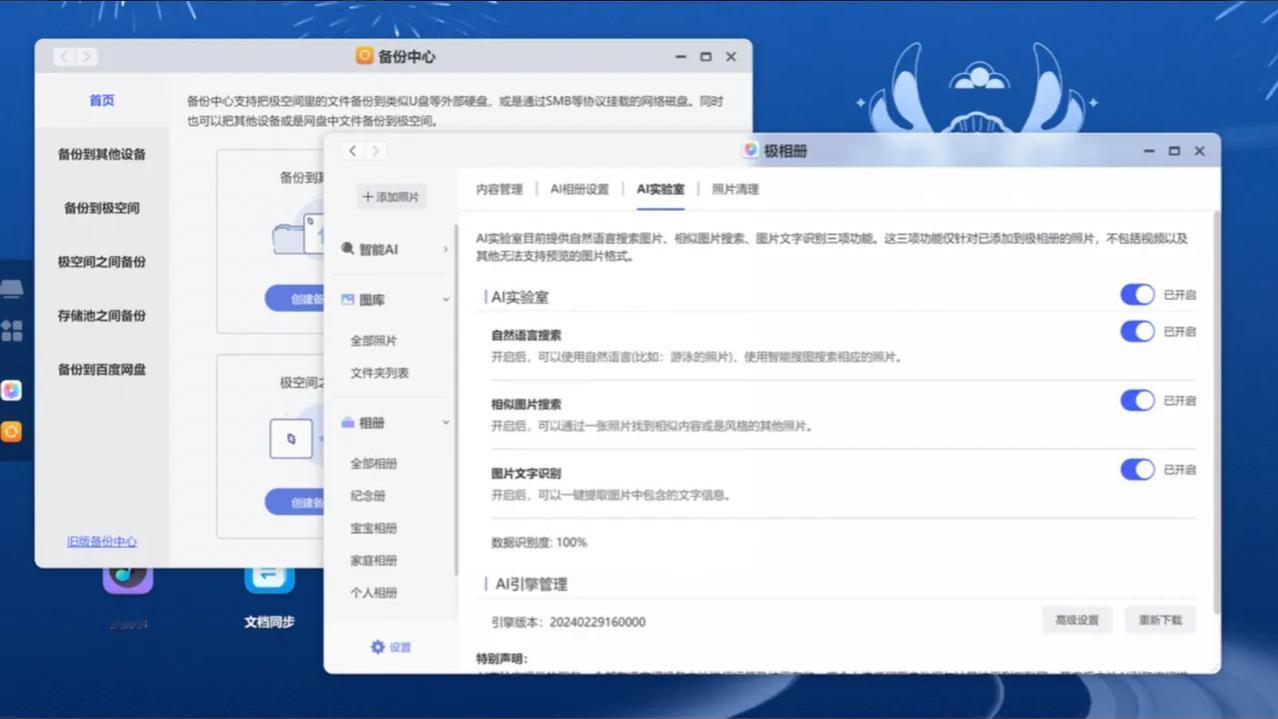Click the 重新下载 engine button
This screenshot has width=1278, height=719.
pyautogui.click(x=1160, y=620)
